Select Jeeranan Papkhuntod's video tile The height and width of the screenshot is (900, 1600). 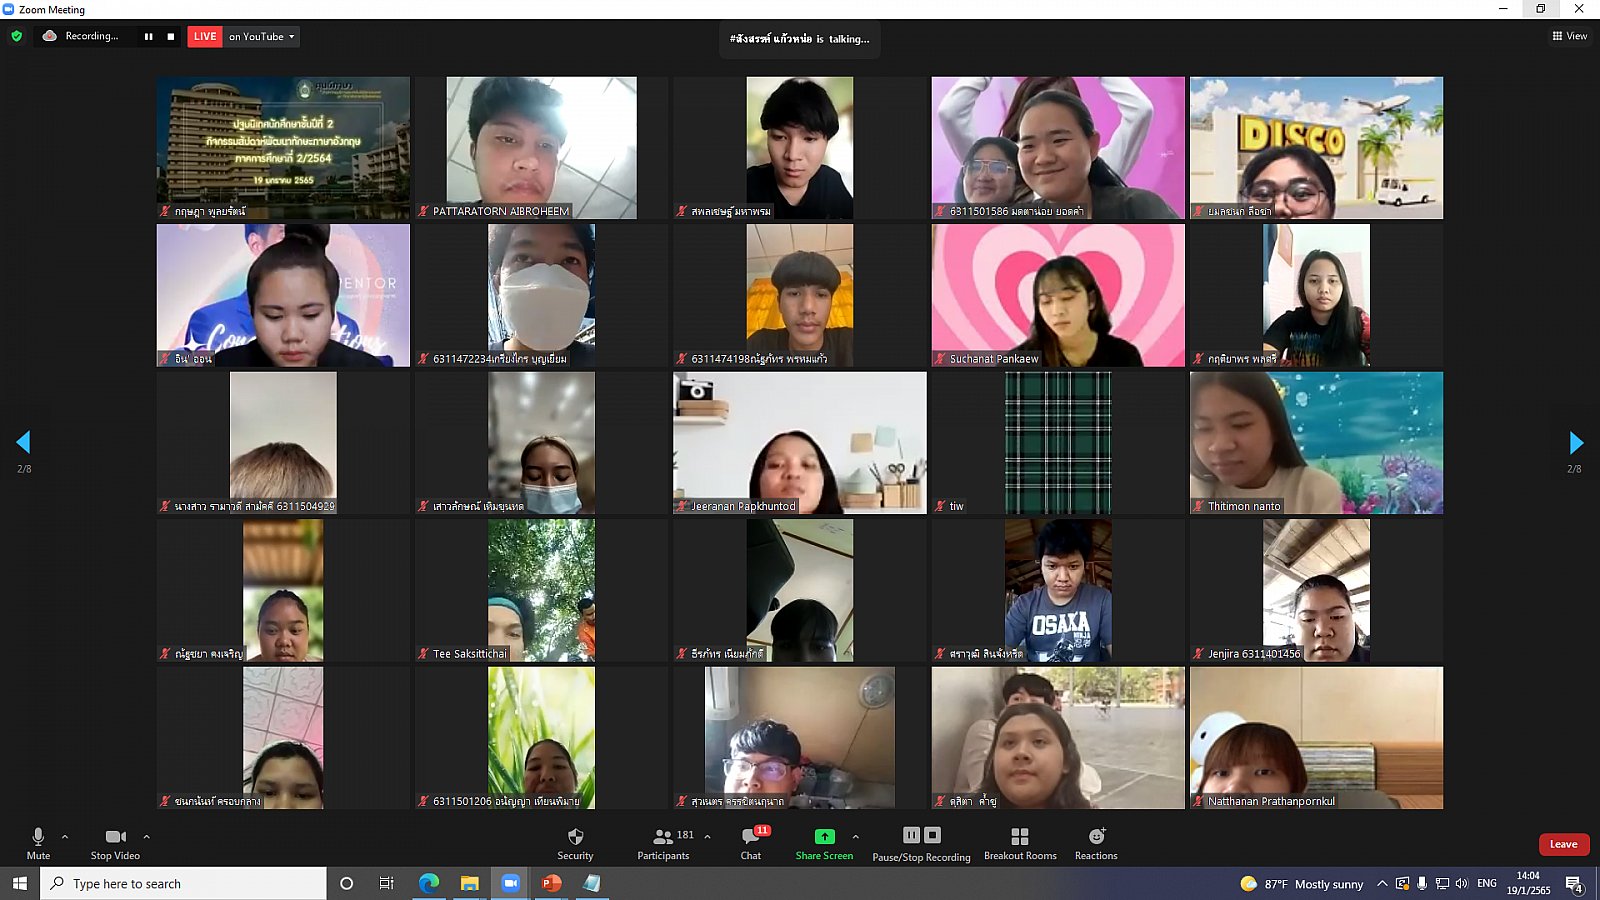click(799, 442)
